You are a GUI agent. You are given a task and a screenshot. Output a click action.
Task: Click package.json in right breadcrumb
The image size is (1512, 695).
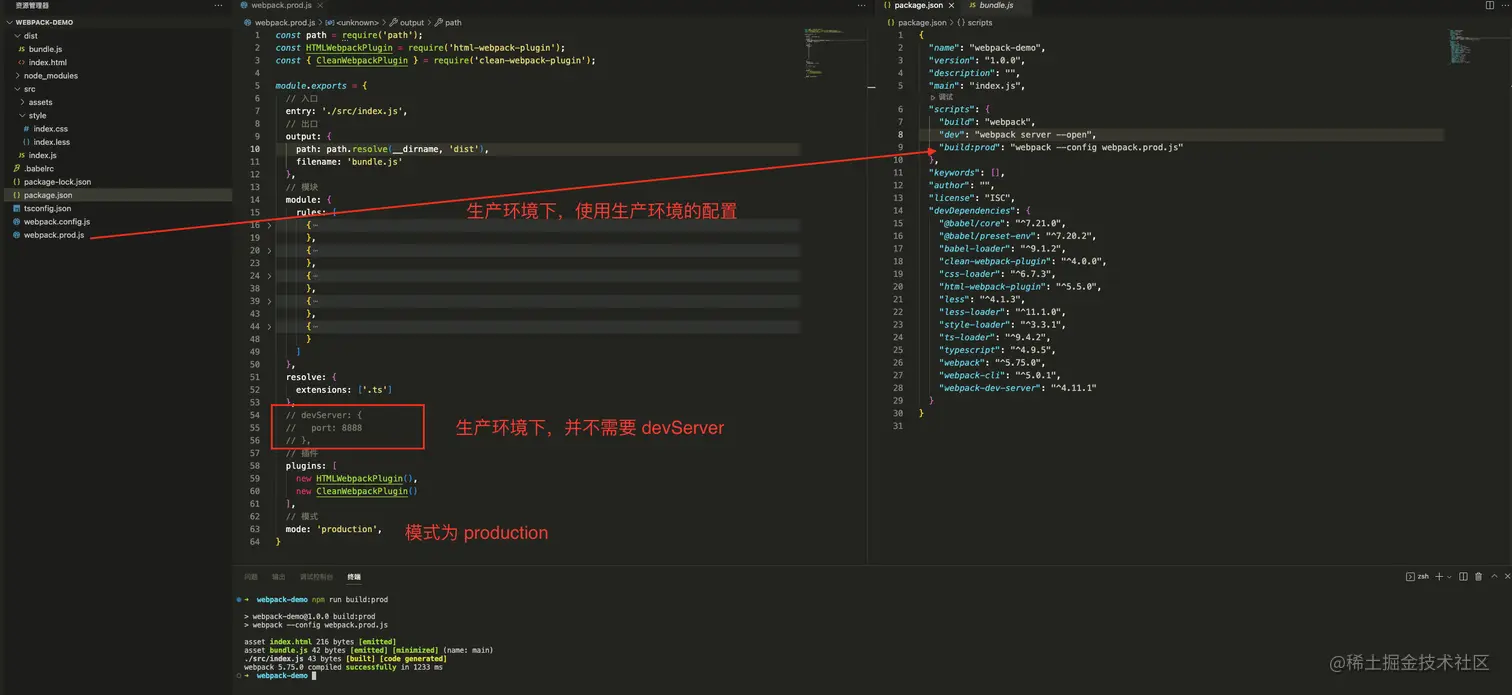click(922, 22)
